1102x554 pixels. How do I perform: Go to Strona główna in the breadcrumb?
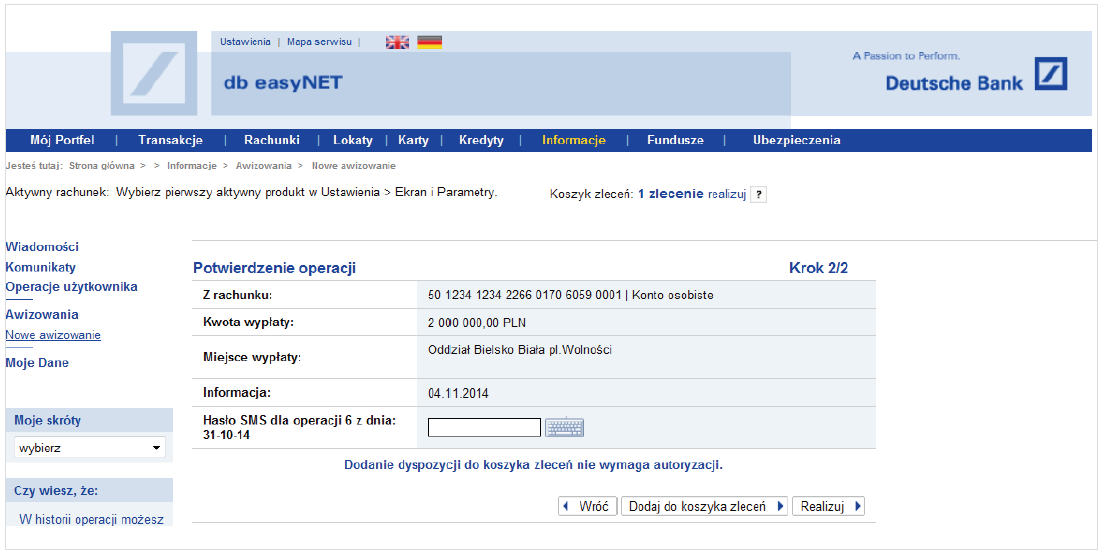point(102,166)
